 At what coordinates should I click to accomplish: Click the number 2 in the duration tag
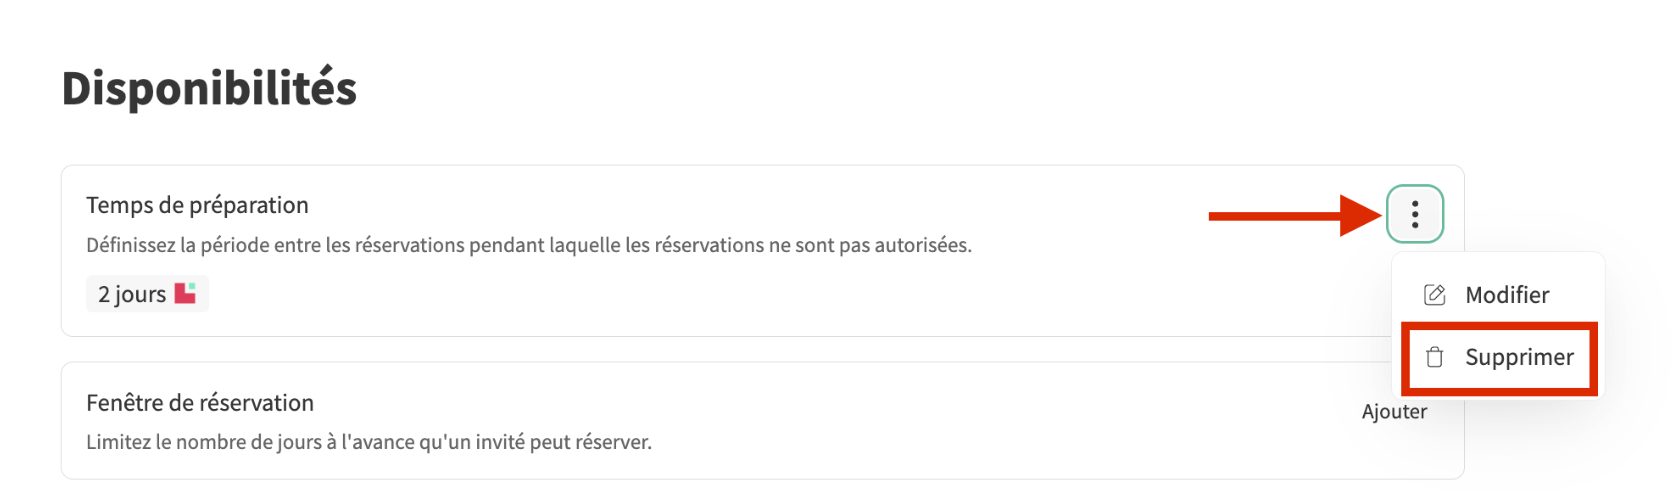click(x=104, y=294)
